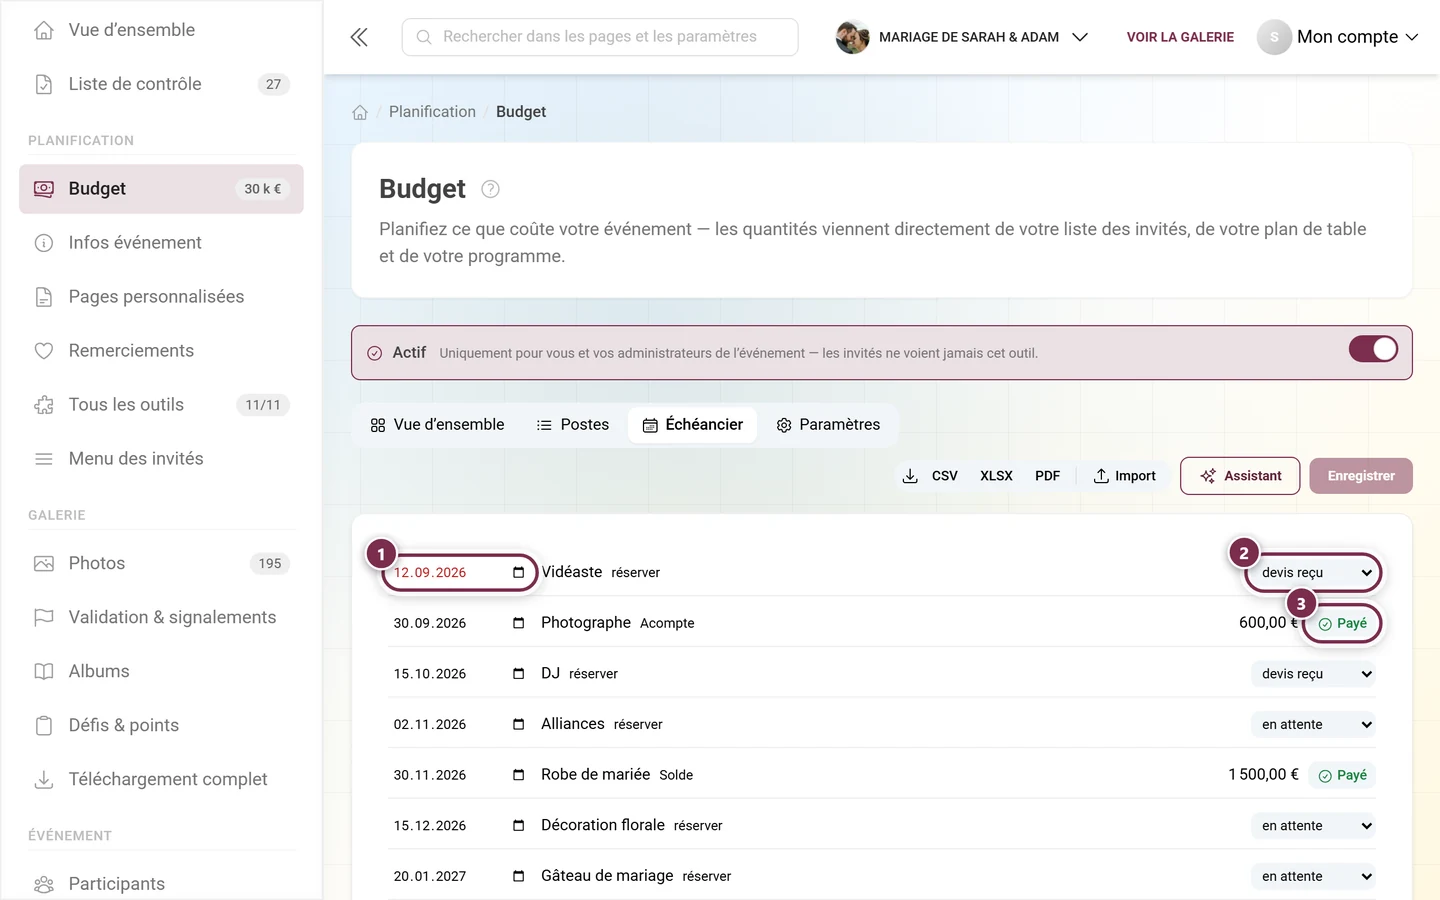Viewport: 1440px width, 900px height.
Task: Open Liste de contrôle in sidebar
Action: [x=161, y=84]
